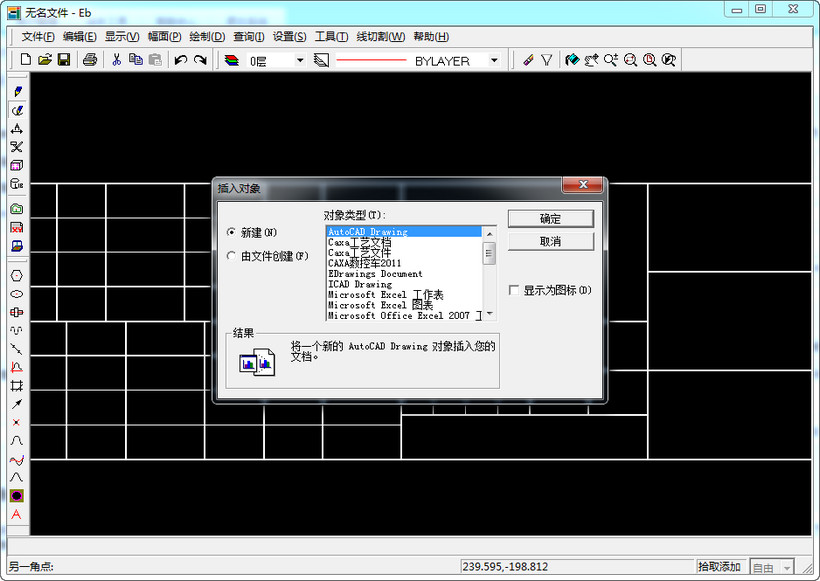Select the hexagon polygon tool
The width and height of the screenshot is (820, 581).
click(17, 276)
